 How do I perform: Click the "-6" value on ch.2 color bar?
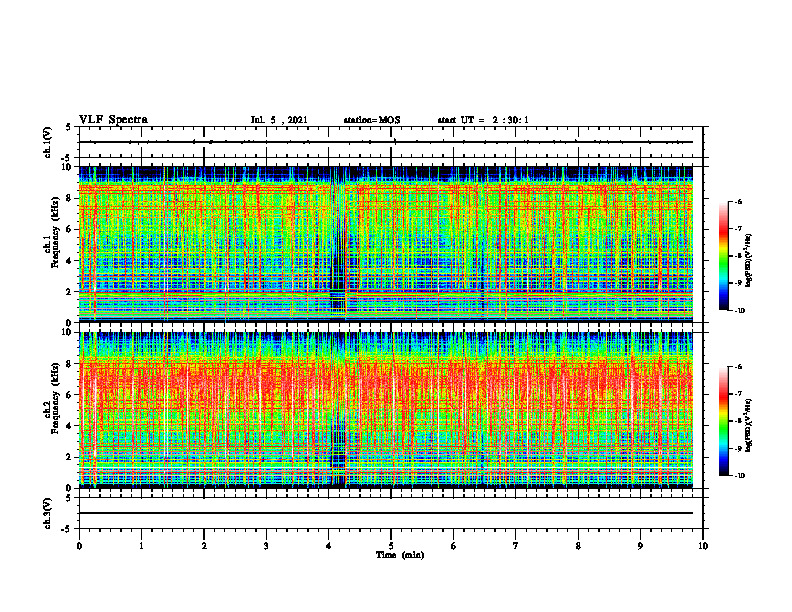[738, 367]
